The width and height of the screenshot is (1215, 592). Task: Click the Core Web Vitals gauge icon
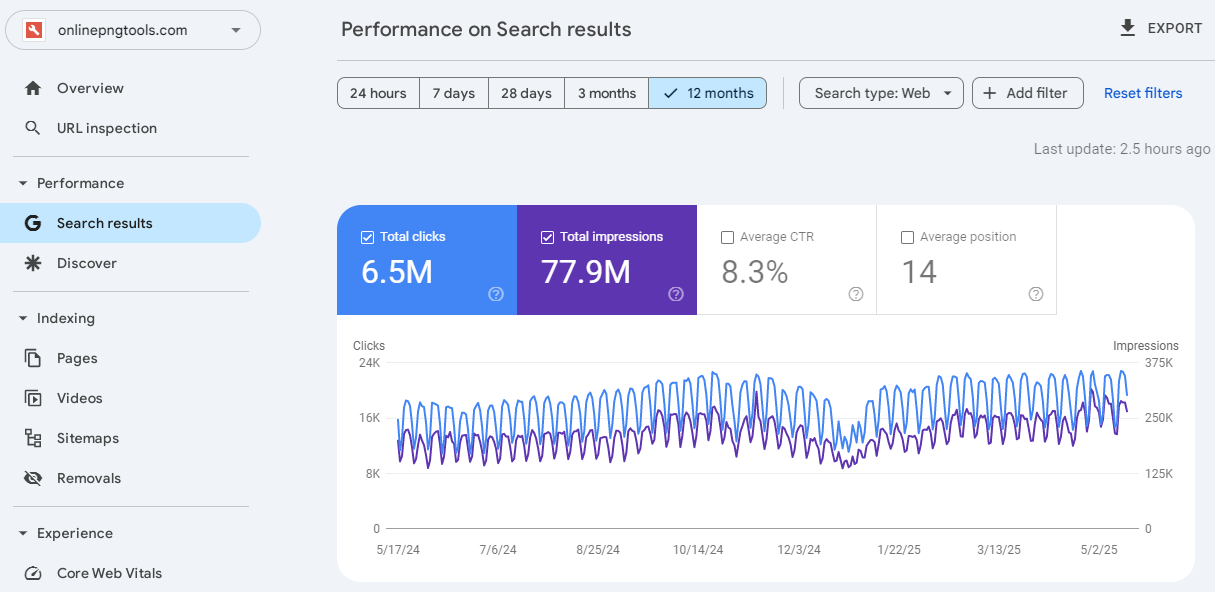[33, 573]
